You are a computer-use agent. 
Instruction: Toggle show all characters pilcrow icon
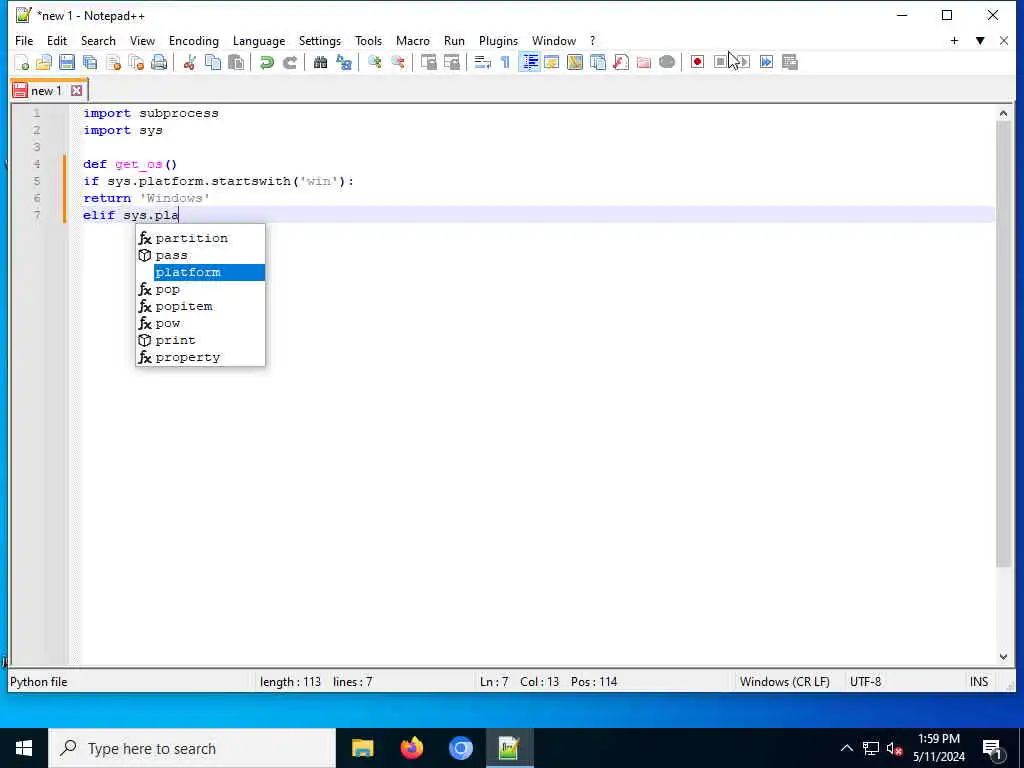(505, 62)
